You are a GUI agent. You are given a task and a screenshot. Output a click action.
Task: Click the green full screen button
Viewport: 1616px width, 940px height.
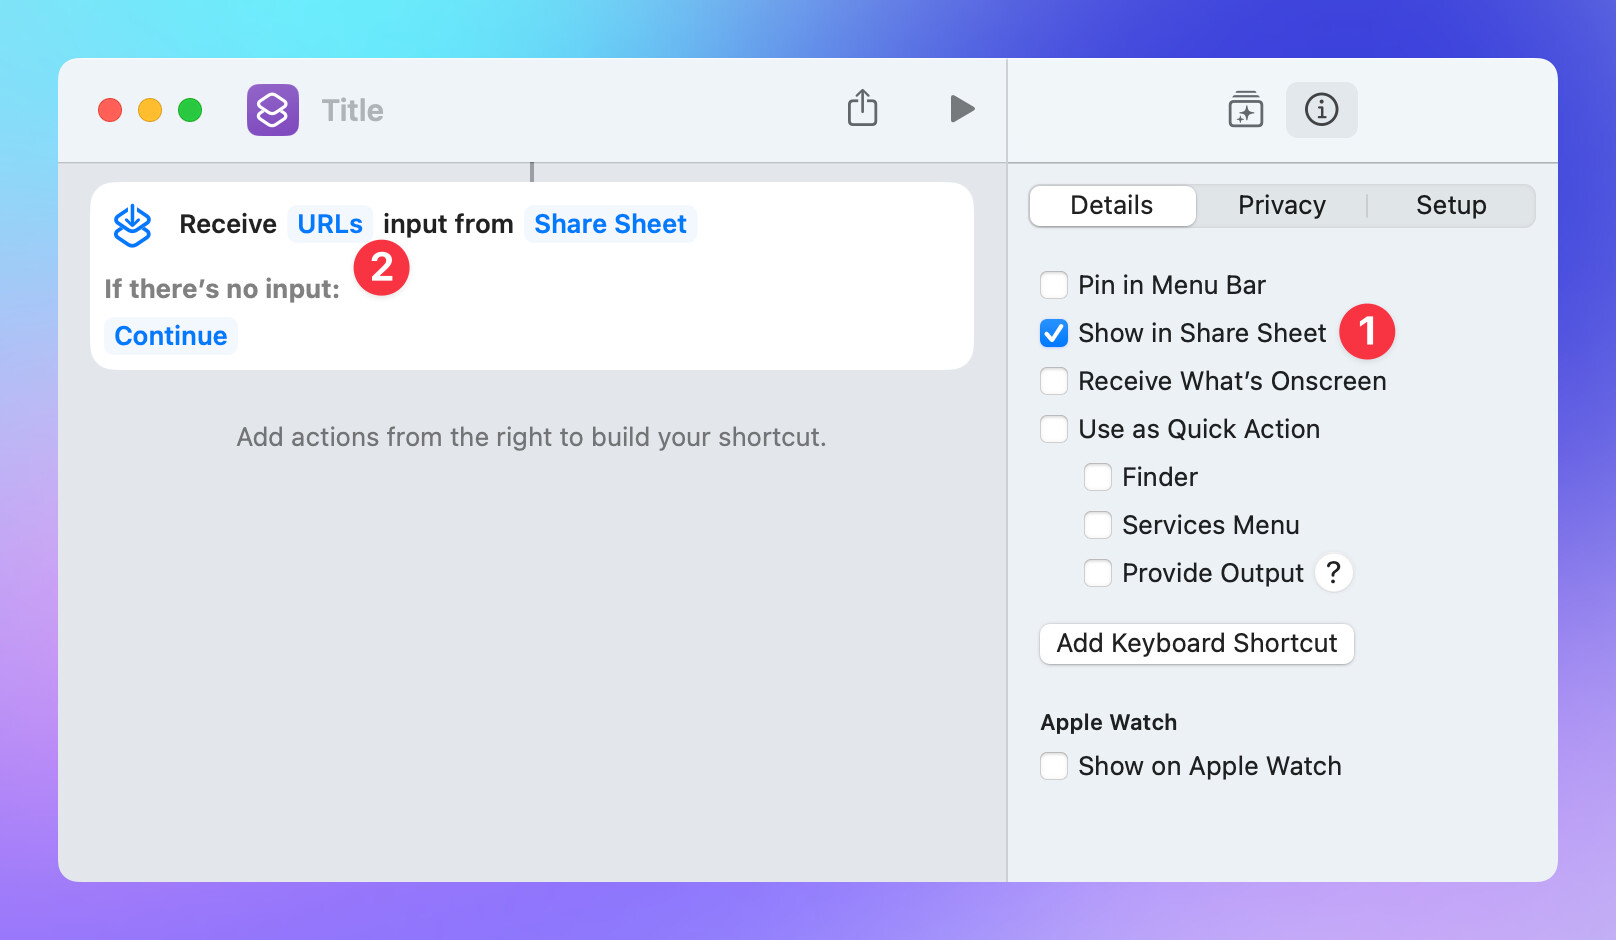[190, 110]
